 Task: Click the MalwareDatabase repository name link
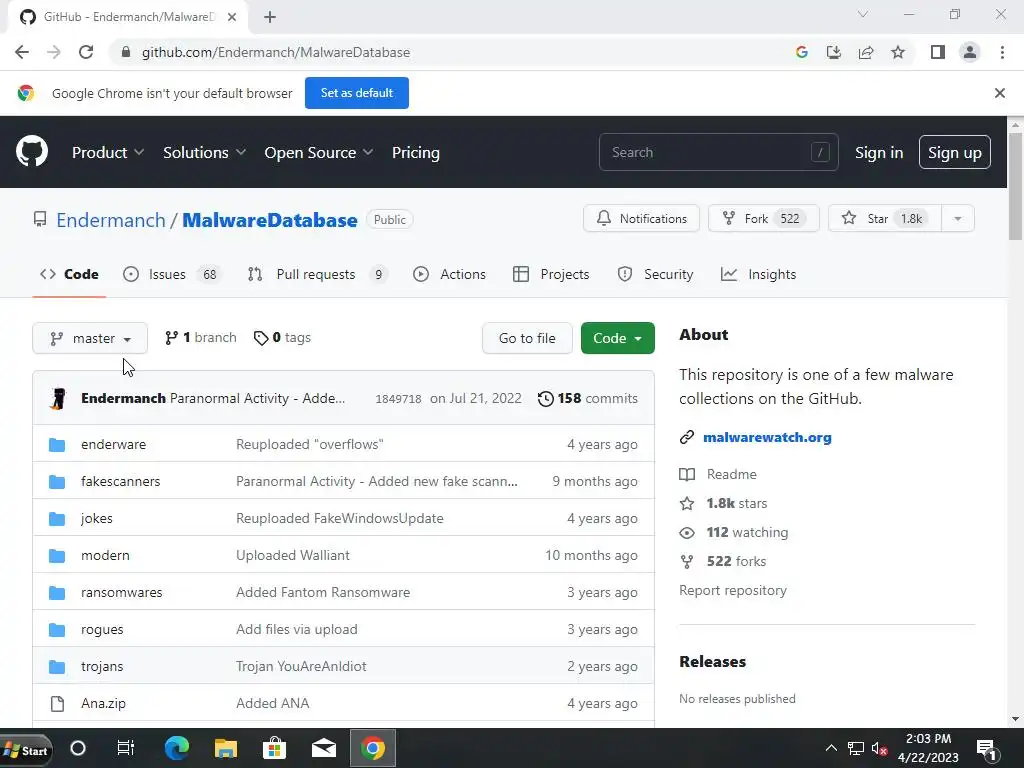[x=270, y=220]
